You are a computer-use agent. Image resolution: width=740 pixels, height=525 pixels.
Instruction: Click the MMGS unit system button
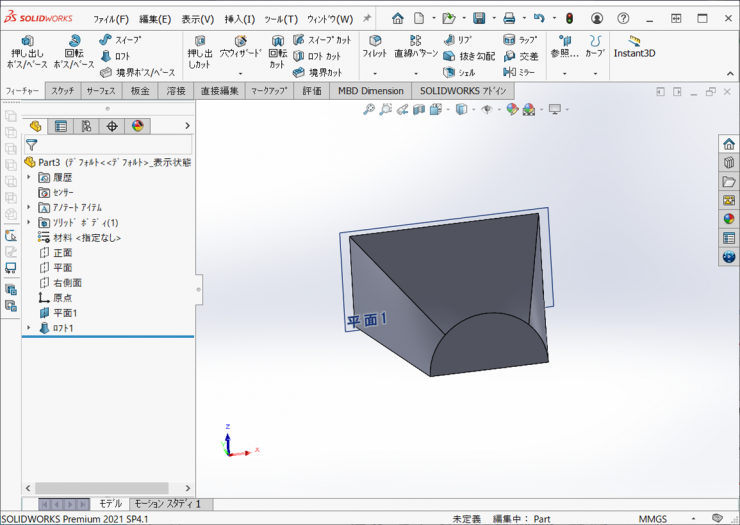click(x=653, y=519)
